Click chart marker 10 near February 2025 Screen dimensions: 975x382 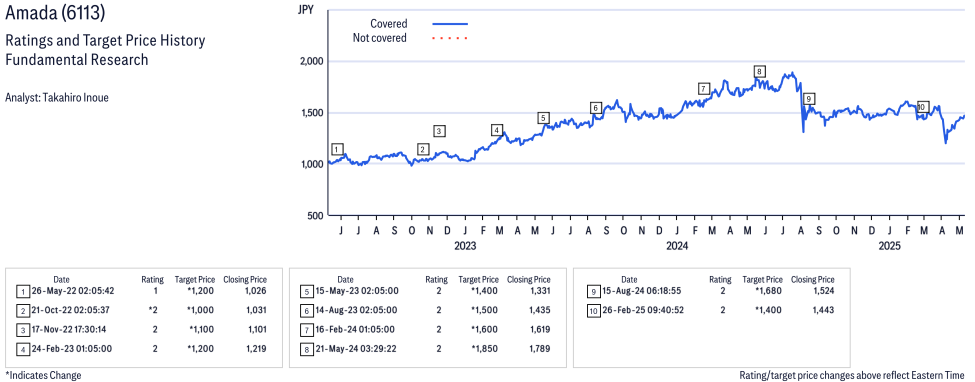pos(923,107)
